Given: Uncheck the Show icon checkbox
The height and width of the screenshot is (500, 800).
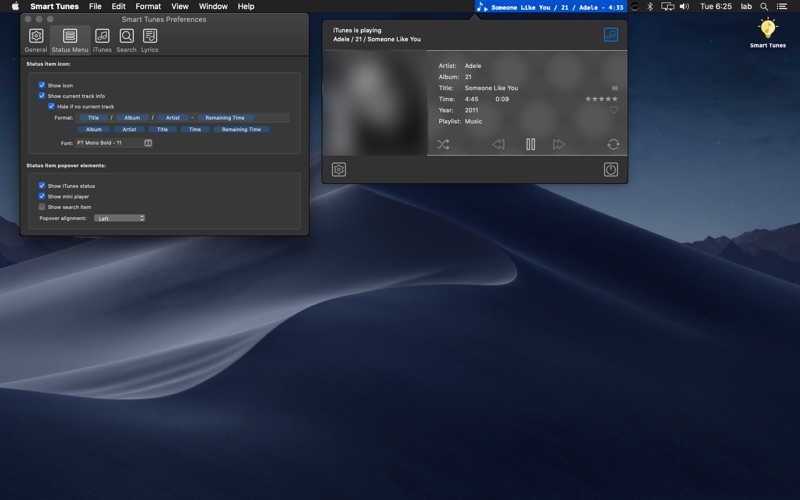Looking at the screenshot, I should click(42, 85).
